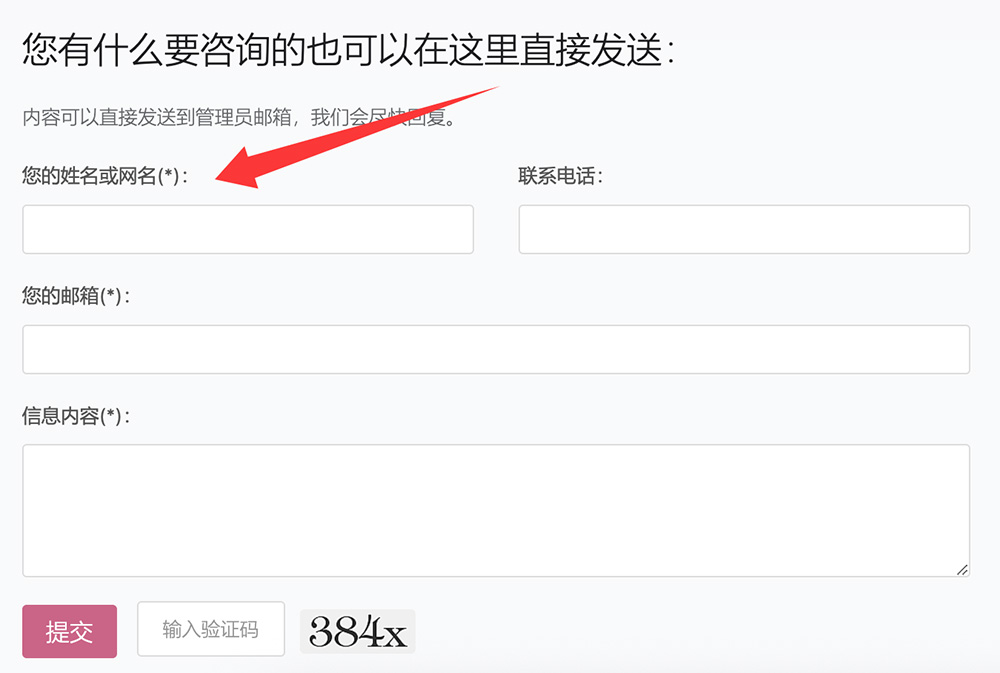The image size is (1000, 673).
Task: Click the heading 您有什么要咨询的也可以在这里直接发送
Action: 348,49
